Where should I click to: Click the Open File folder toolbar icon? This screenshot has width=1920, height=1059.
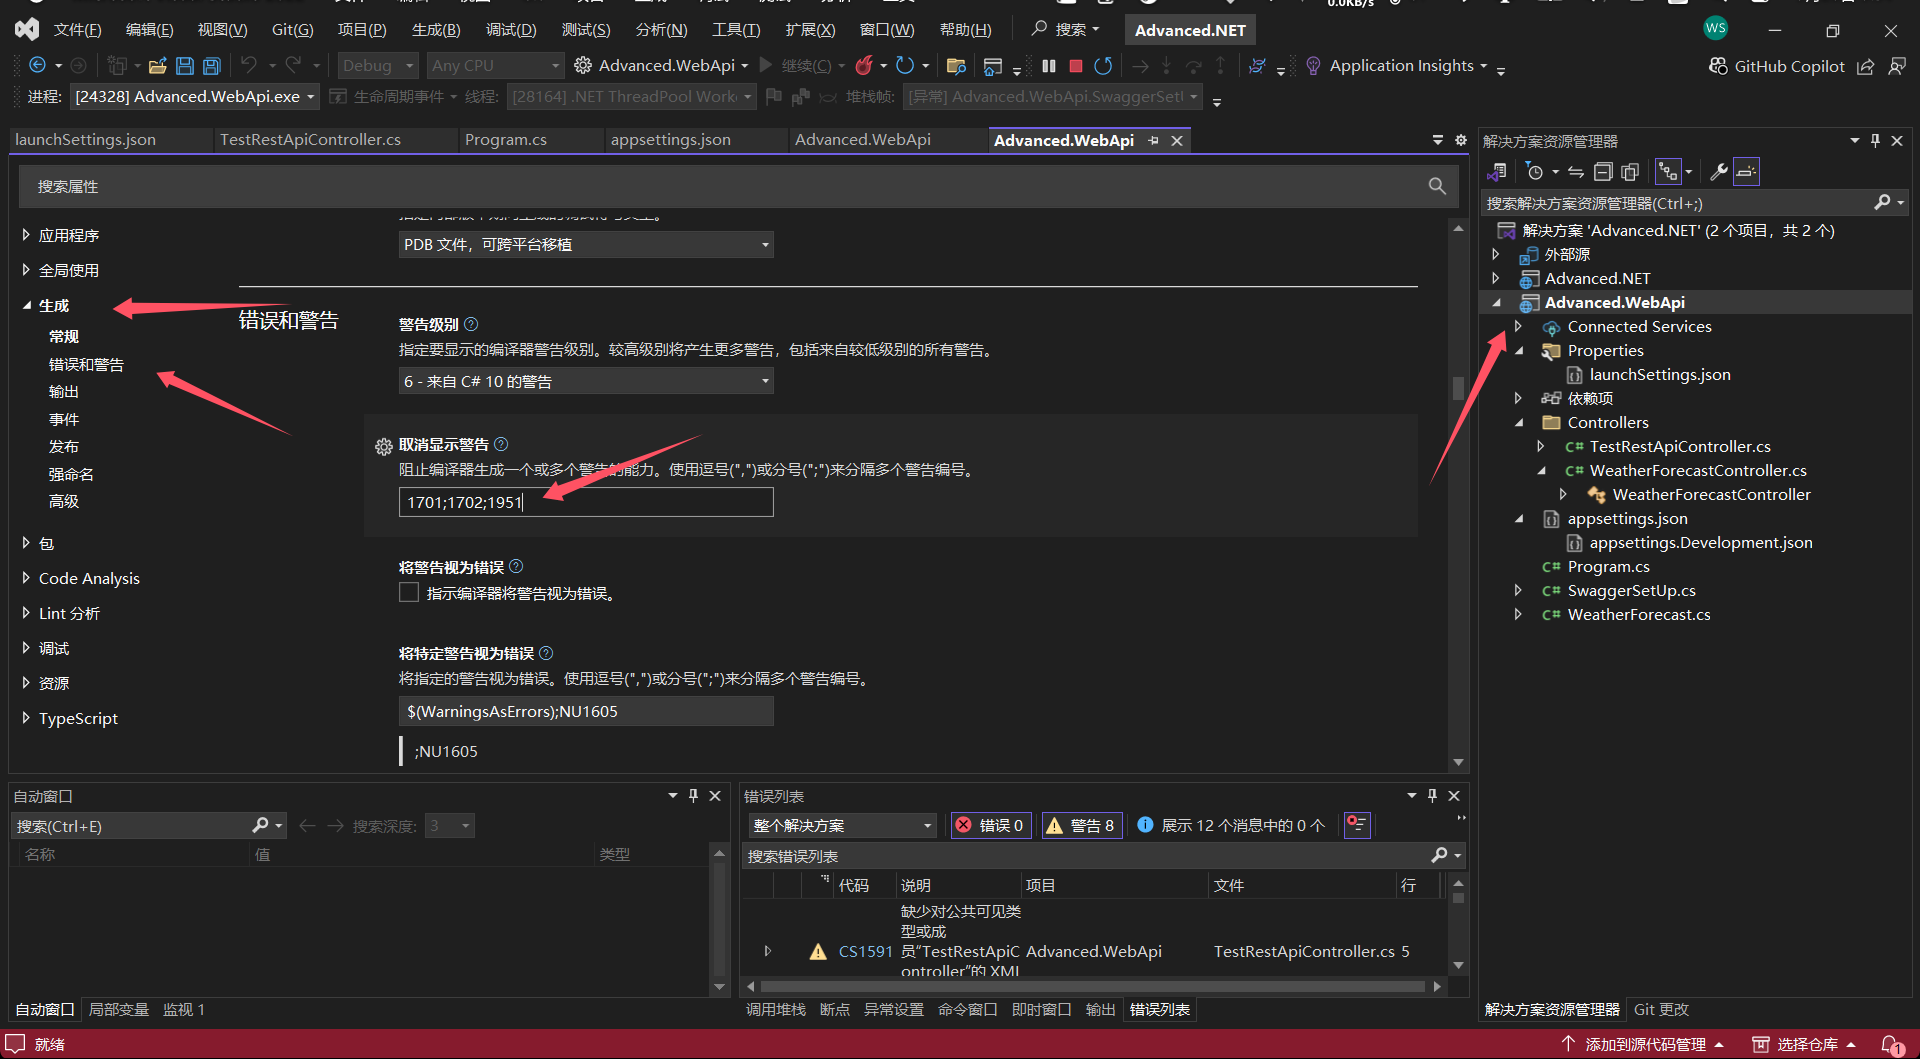pos(157,66)
